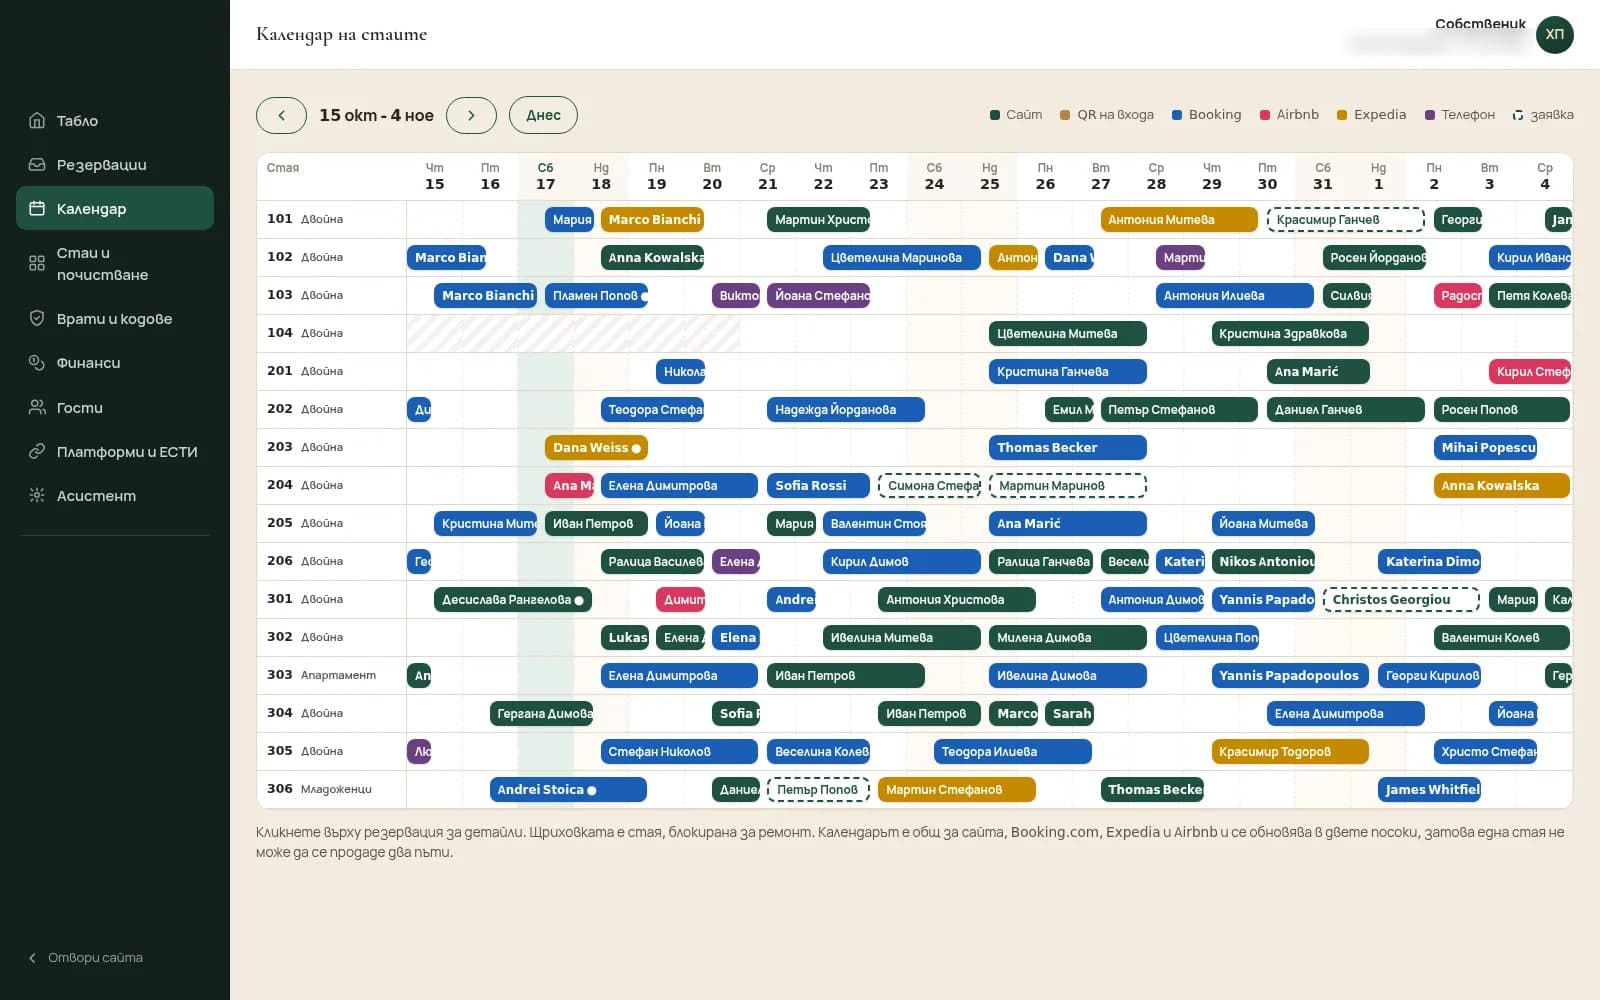Viewport: 1600px width, 1000px height.
Task: Click the Врати и кодове shield icon
Action: [37, 319]
